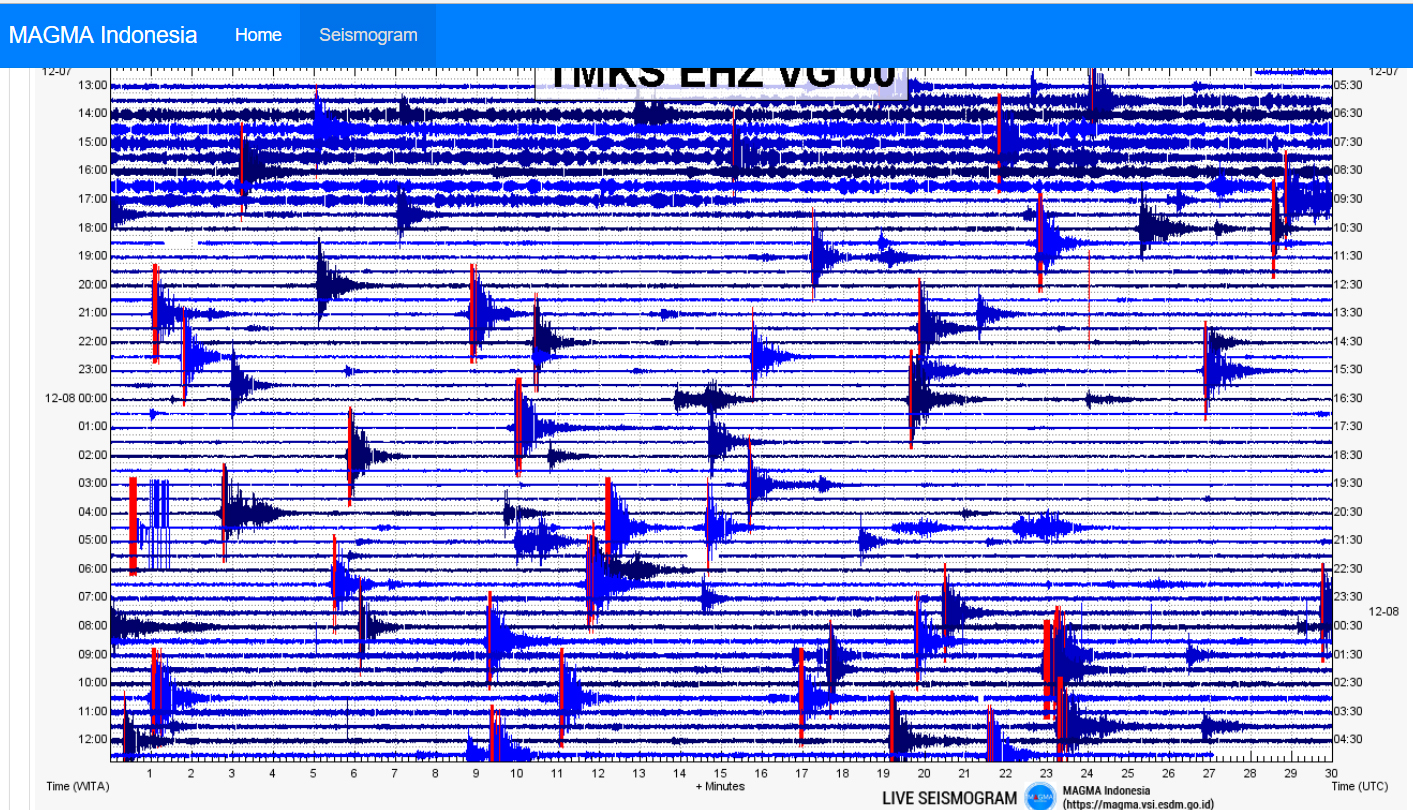Image resolution: width=1413 pixels, height=810 pixels.
Task: Click the 15:30 UTC time label
Action: tap(1349, 370)
